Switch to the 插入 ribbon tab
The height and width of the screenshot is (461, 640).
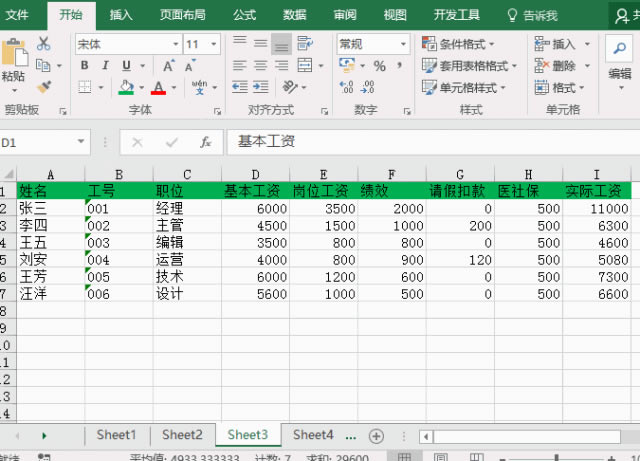[121, 15]
